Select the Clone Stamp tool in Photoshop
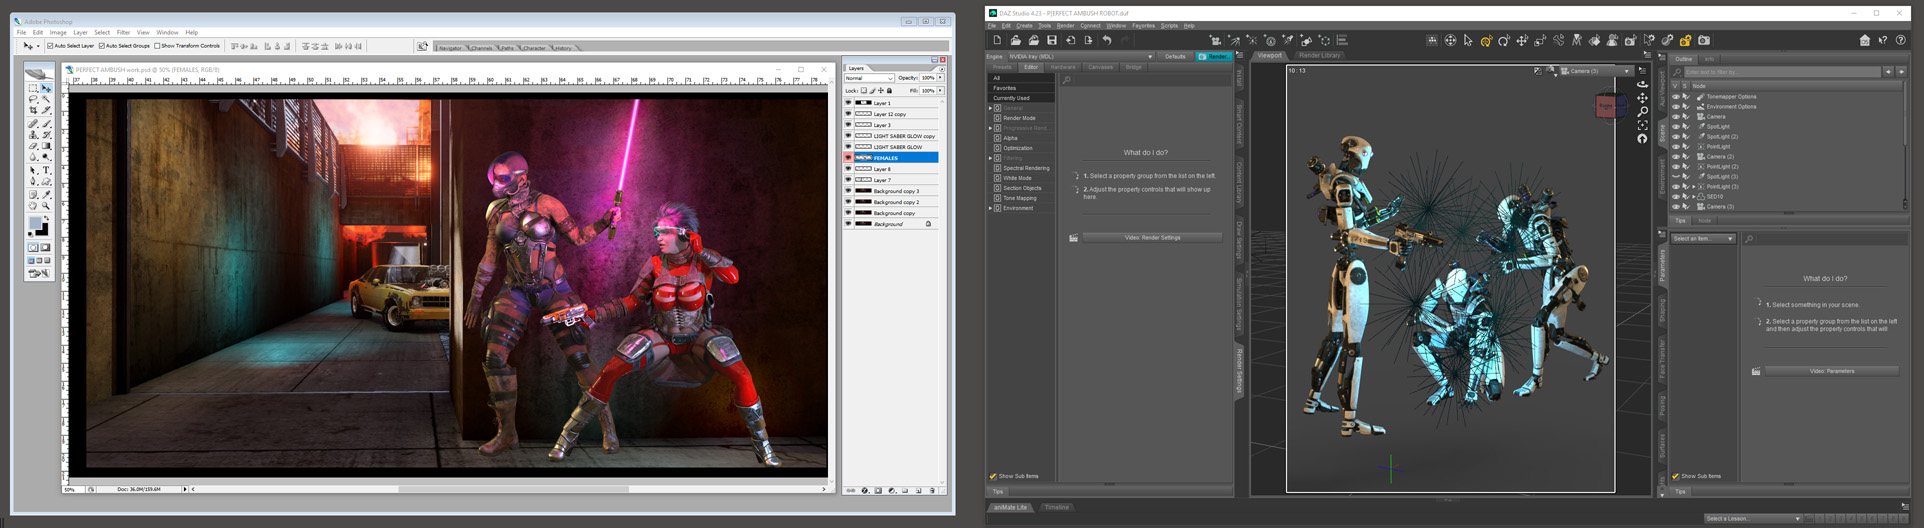Screen dimensions: 1924x528 tap(34, 135)
